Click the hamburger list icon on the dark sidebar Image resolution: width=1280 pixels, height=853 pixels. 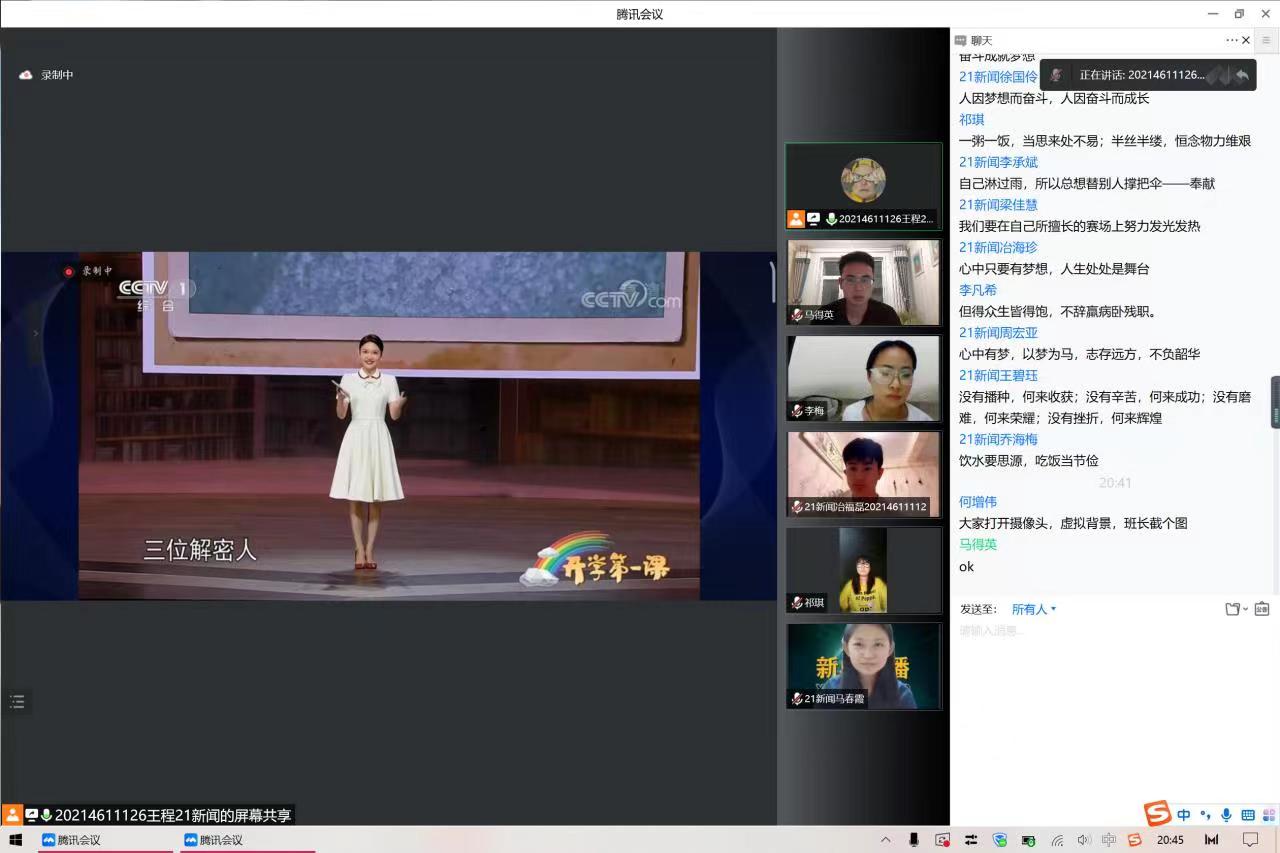tap(17, 702)
